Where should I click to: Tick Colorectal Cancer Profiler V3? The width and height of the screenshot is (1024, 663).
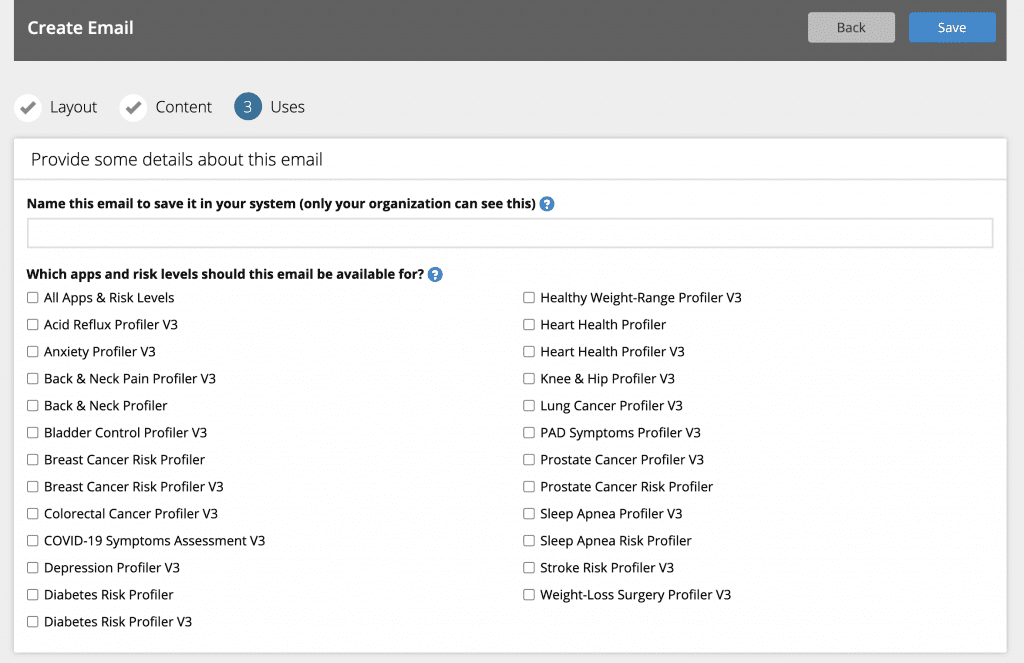click(x=33, y=513)
